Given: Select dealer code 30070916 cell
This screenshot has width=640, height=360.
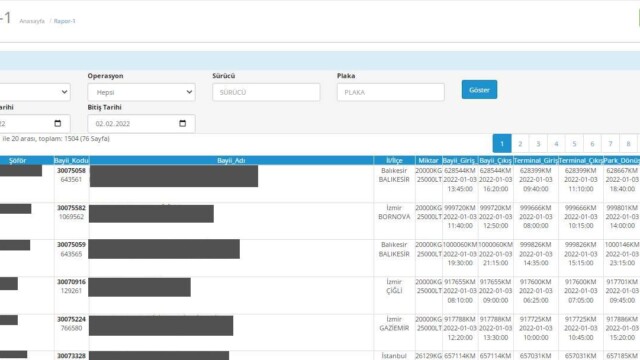Looking at the screenshot, I should 71,295.
